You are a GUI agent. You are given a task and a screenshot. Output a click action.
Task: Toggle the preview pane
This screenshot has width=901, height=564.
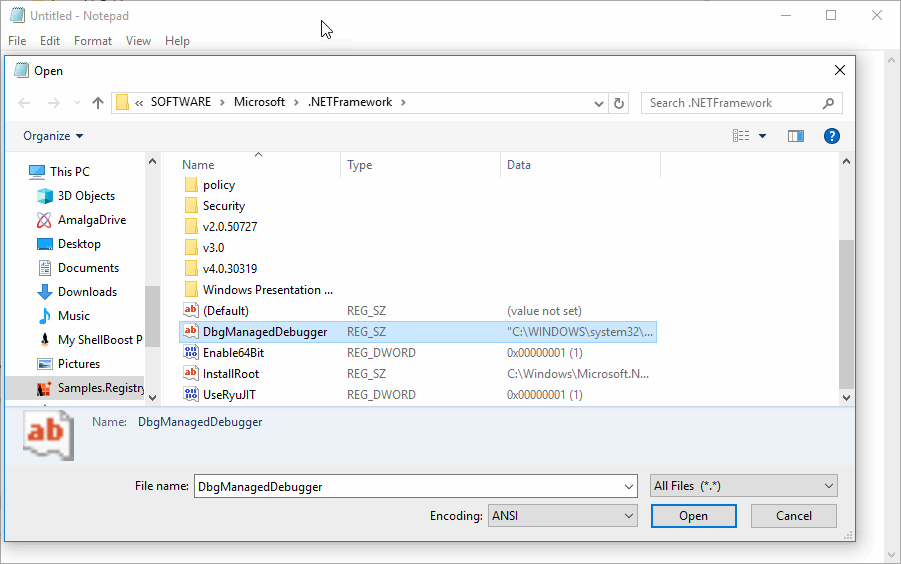(x=796, y=136)
